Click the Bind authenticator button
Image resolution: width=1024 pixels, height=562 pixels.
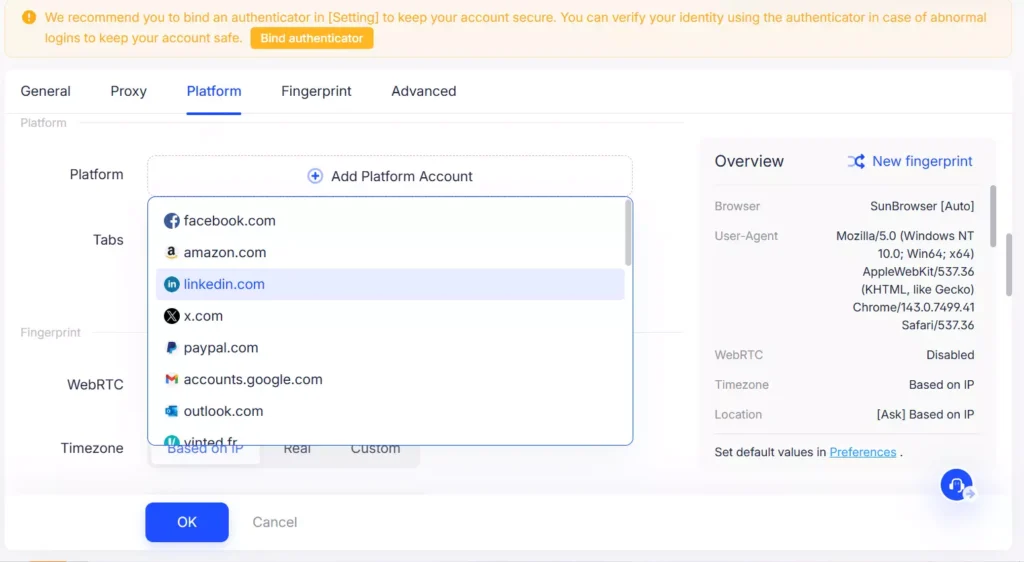click(x=311, y=38)
